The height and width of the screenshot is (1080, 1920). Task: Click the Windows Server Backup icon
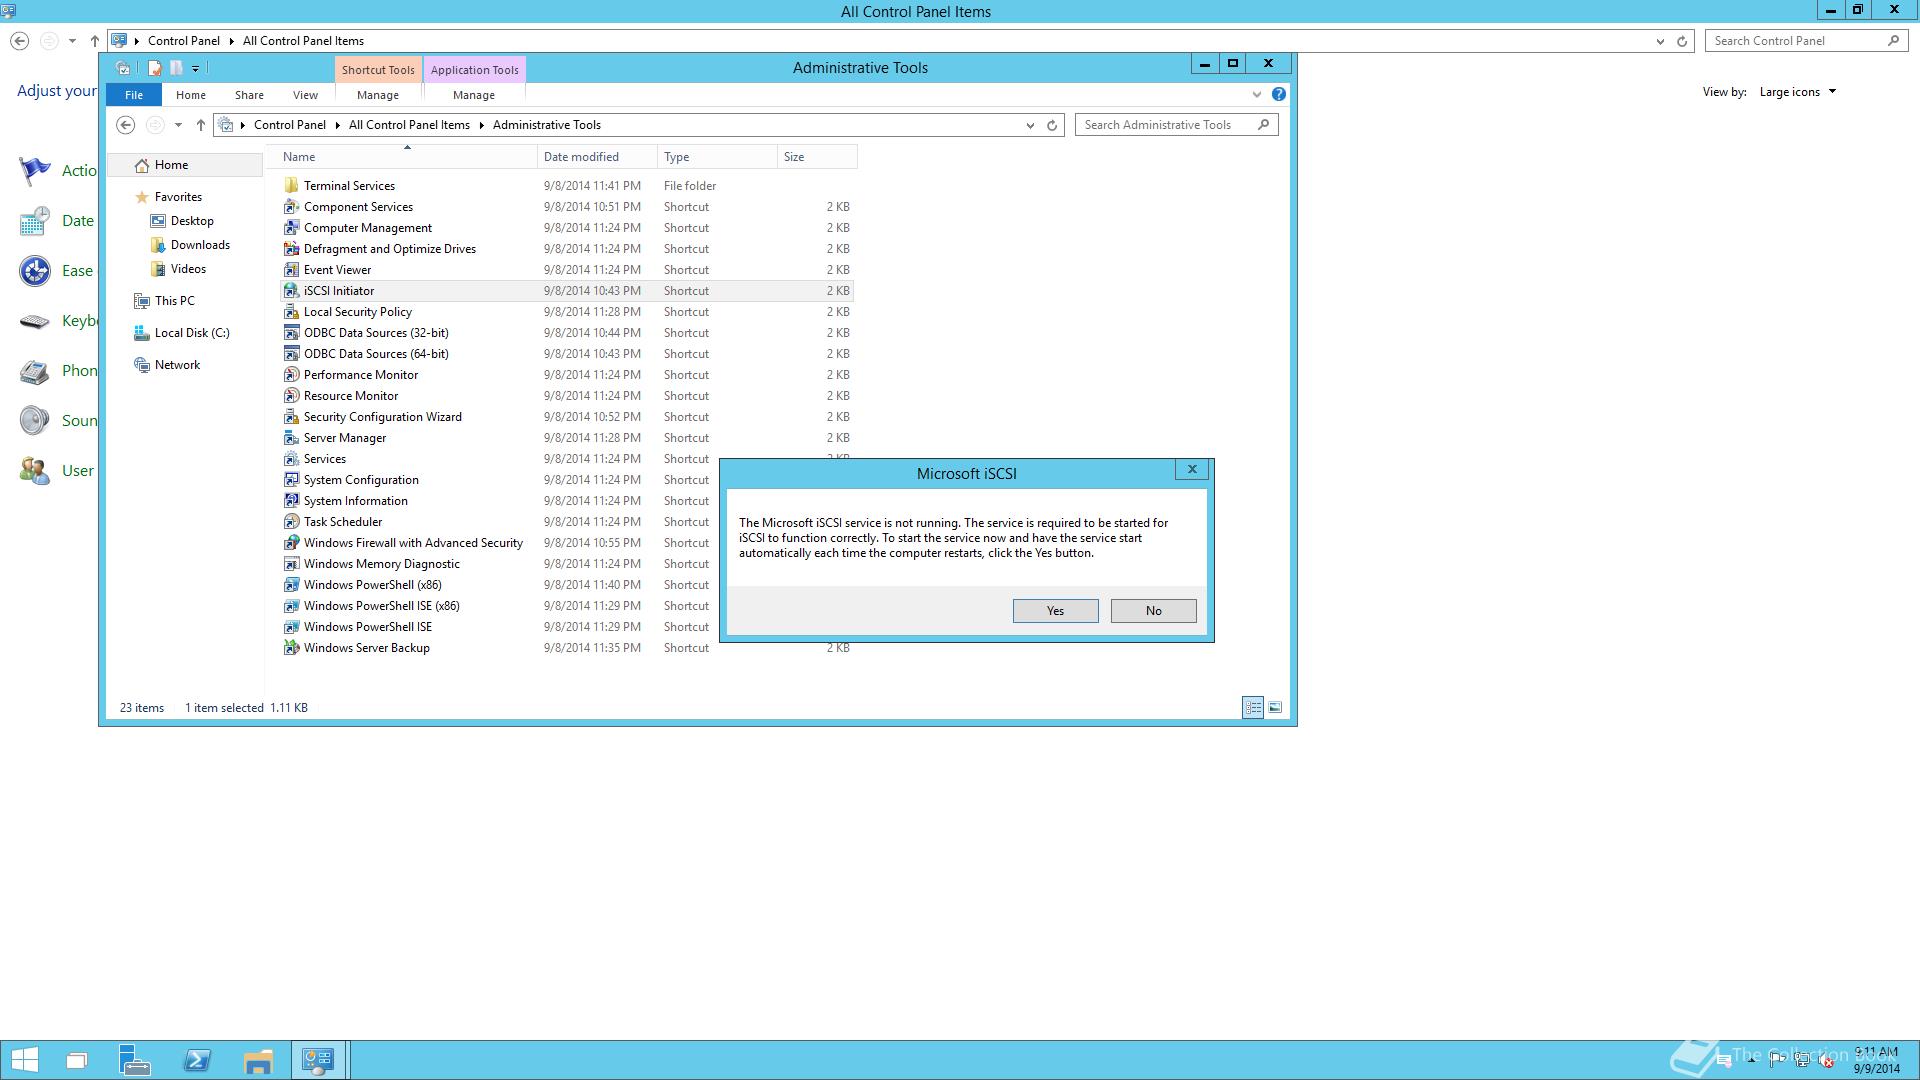(x=291, y=647)
